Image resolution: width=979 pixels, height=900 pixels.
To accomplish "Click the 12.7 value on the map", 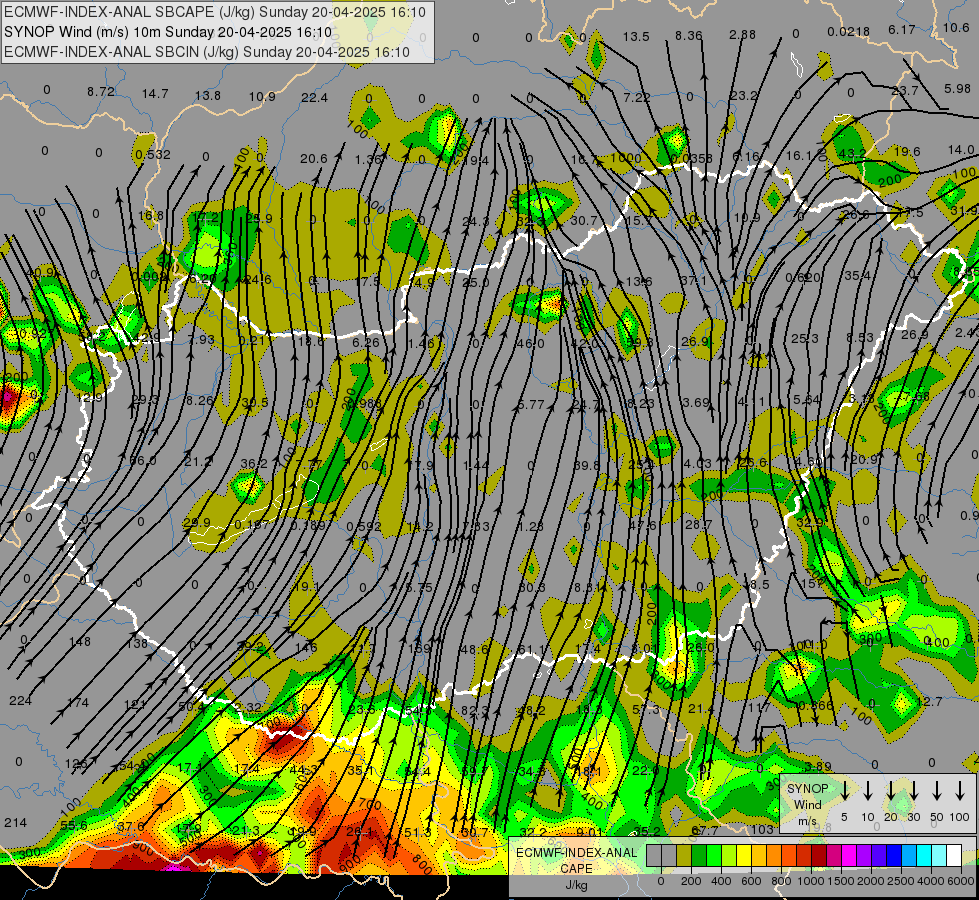I will click(x=930, y=702).
